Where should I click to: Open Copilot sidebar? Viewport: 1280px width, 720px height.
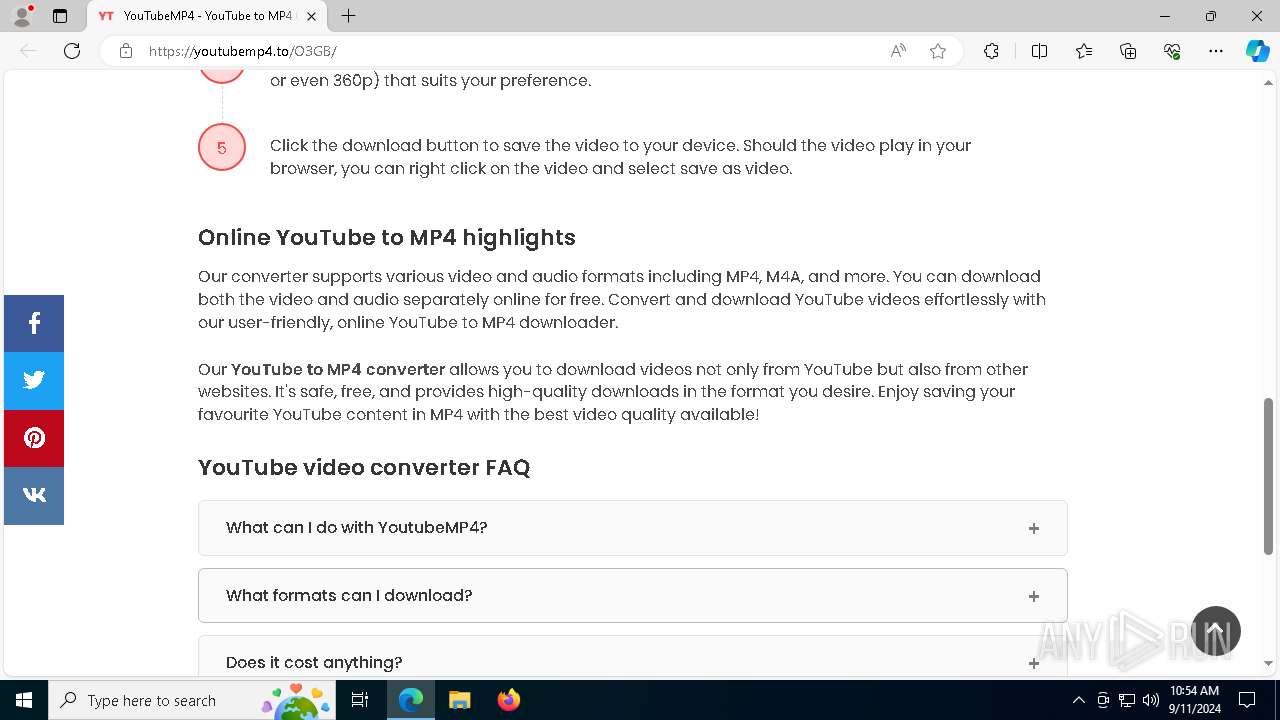click(1257, 51)
